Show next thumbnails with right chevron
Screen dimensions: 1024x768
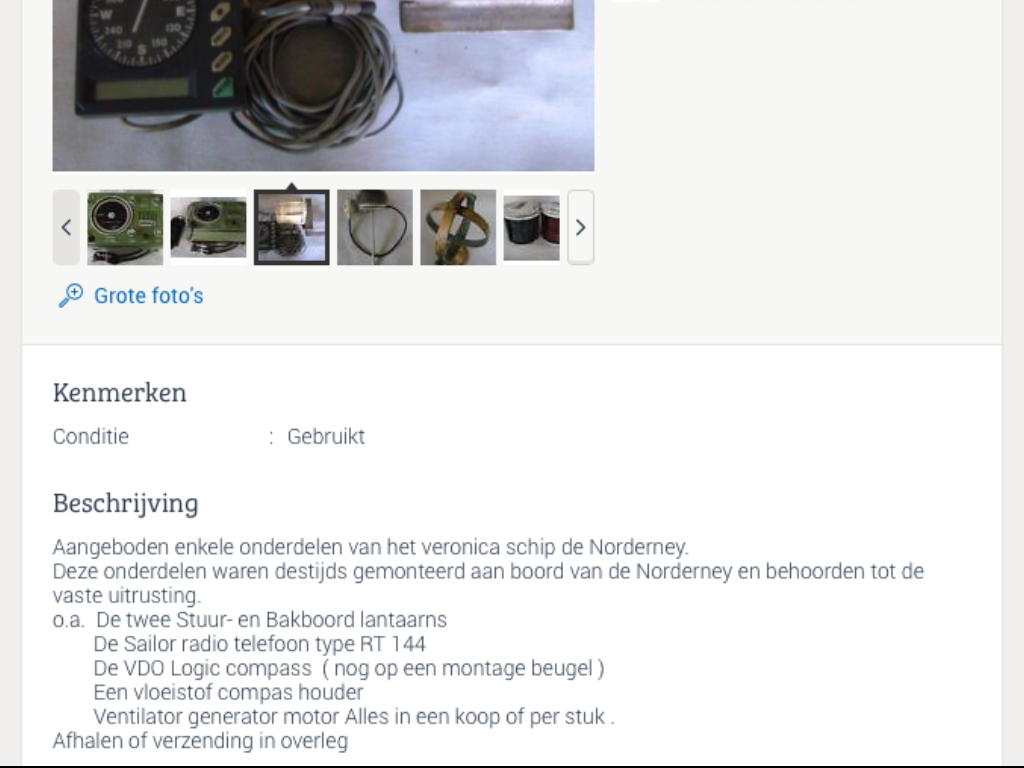coord(581,227)
